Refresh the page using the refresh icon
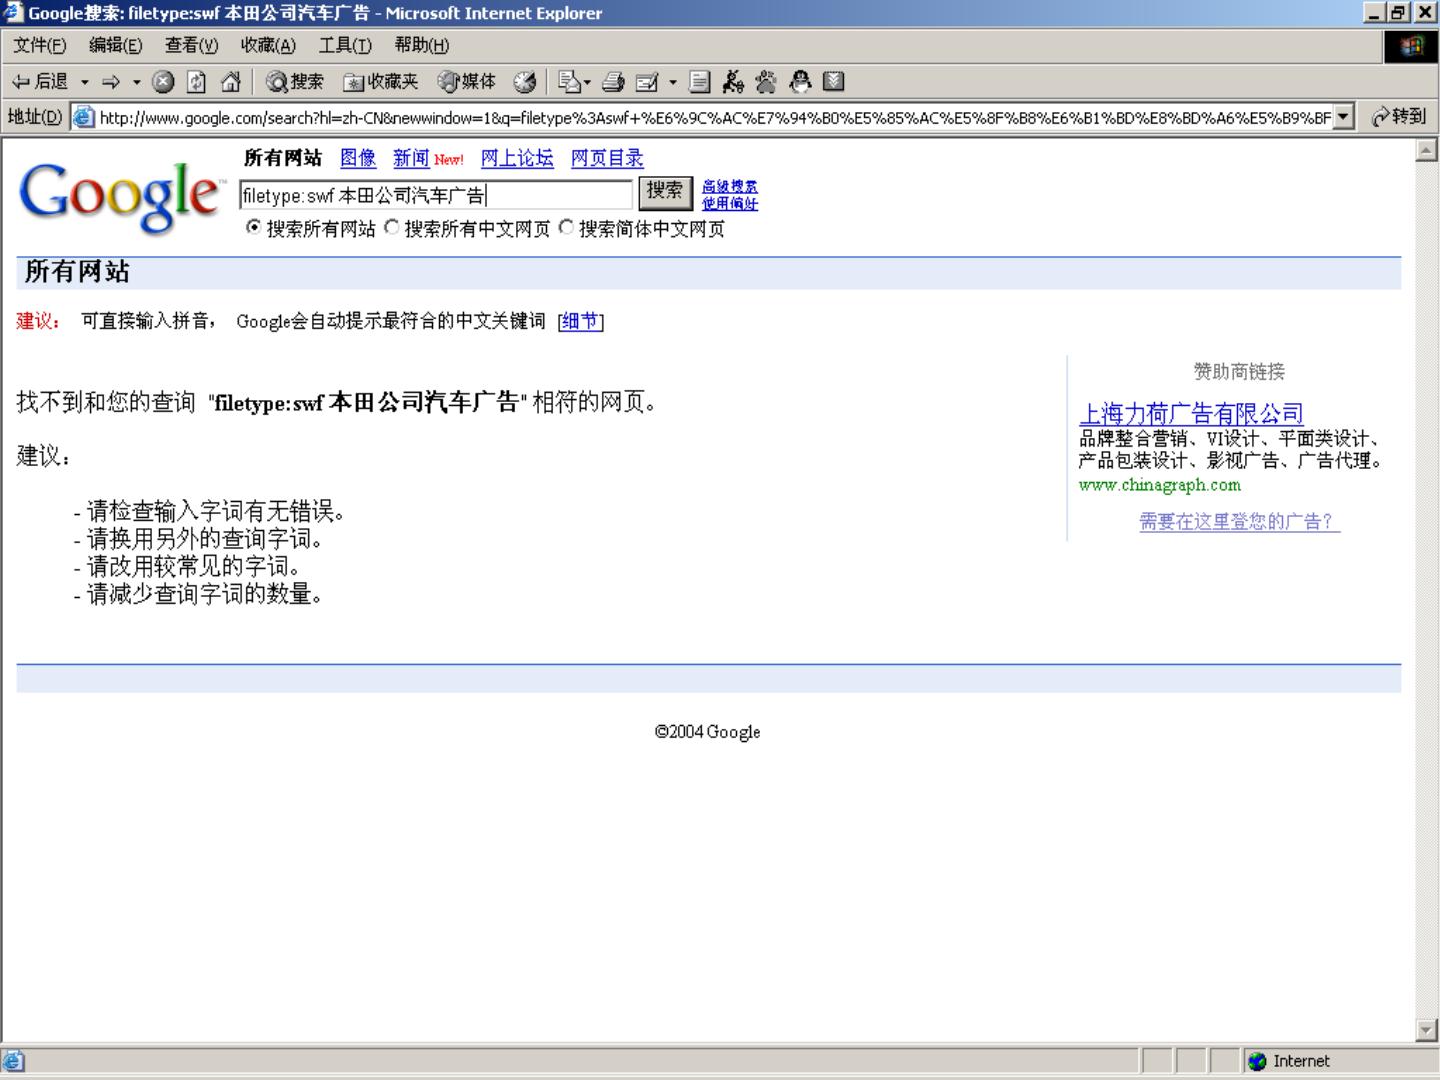The image size is (1440, 1080). pos(197,82)
